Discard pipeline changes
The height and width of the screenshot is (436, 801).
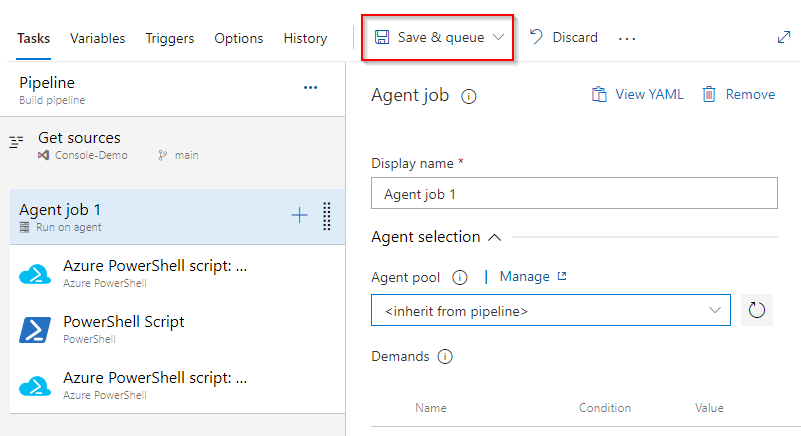[x=564, y=38]
